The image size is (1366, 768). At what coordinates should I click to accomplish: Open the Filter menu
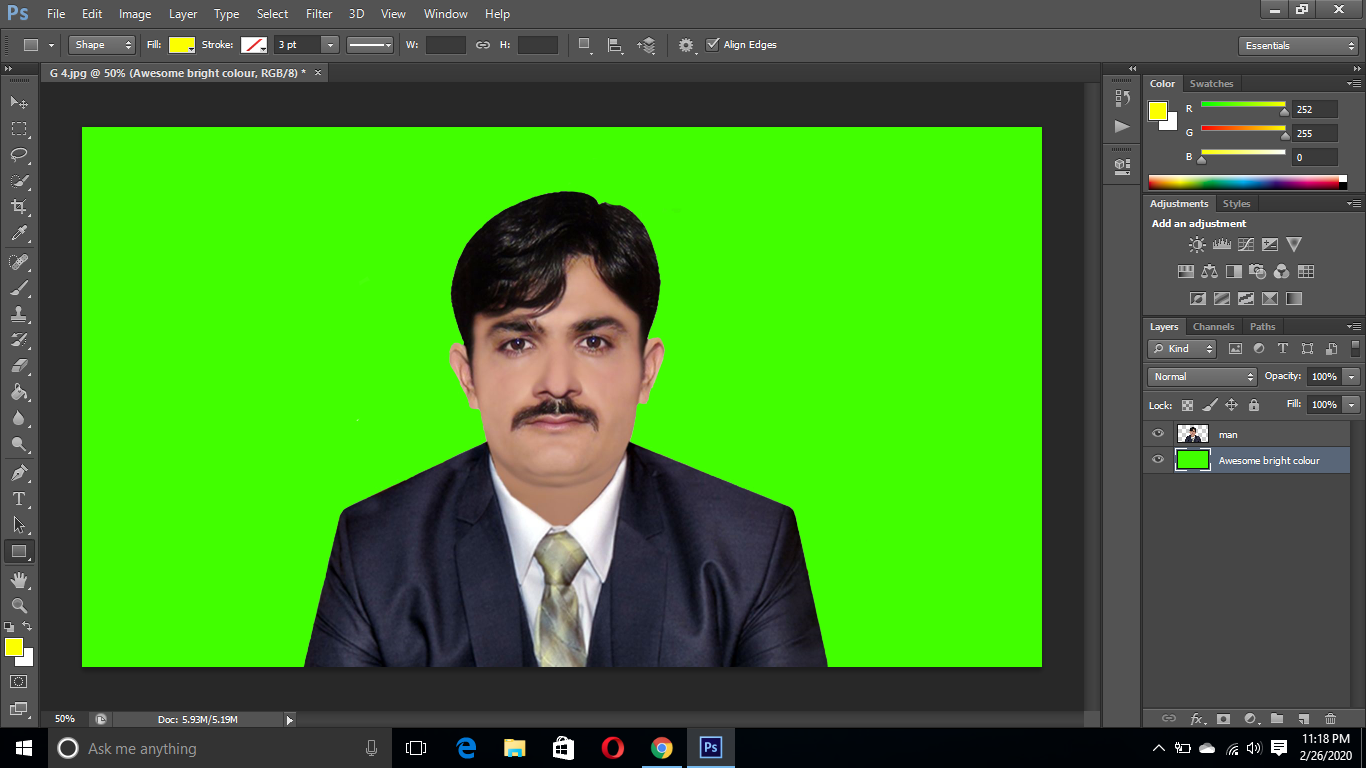point(318,13)
